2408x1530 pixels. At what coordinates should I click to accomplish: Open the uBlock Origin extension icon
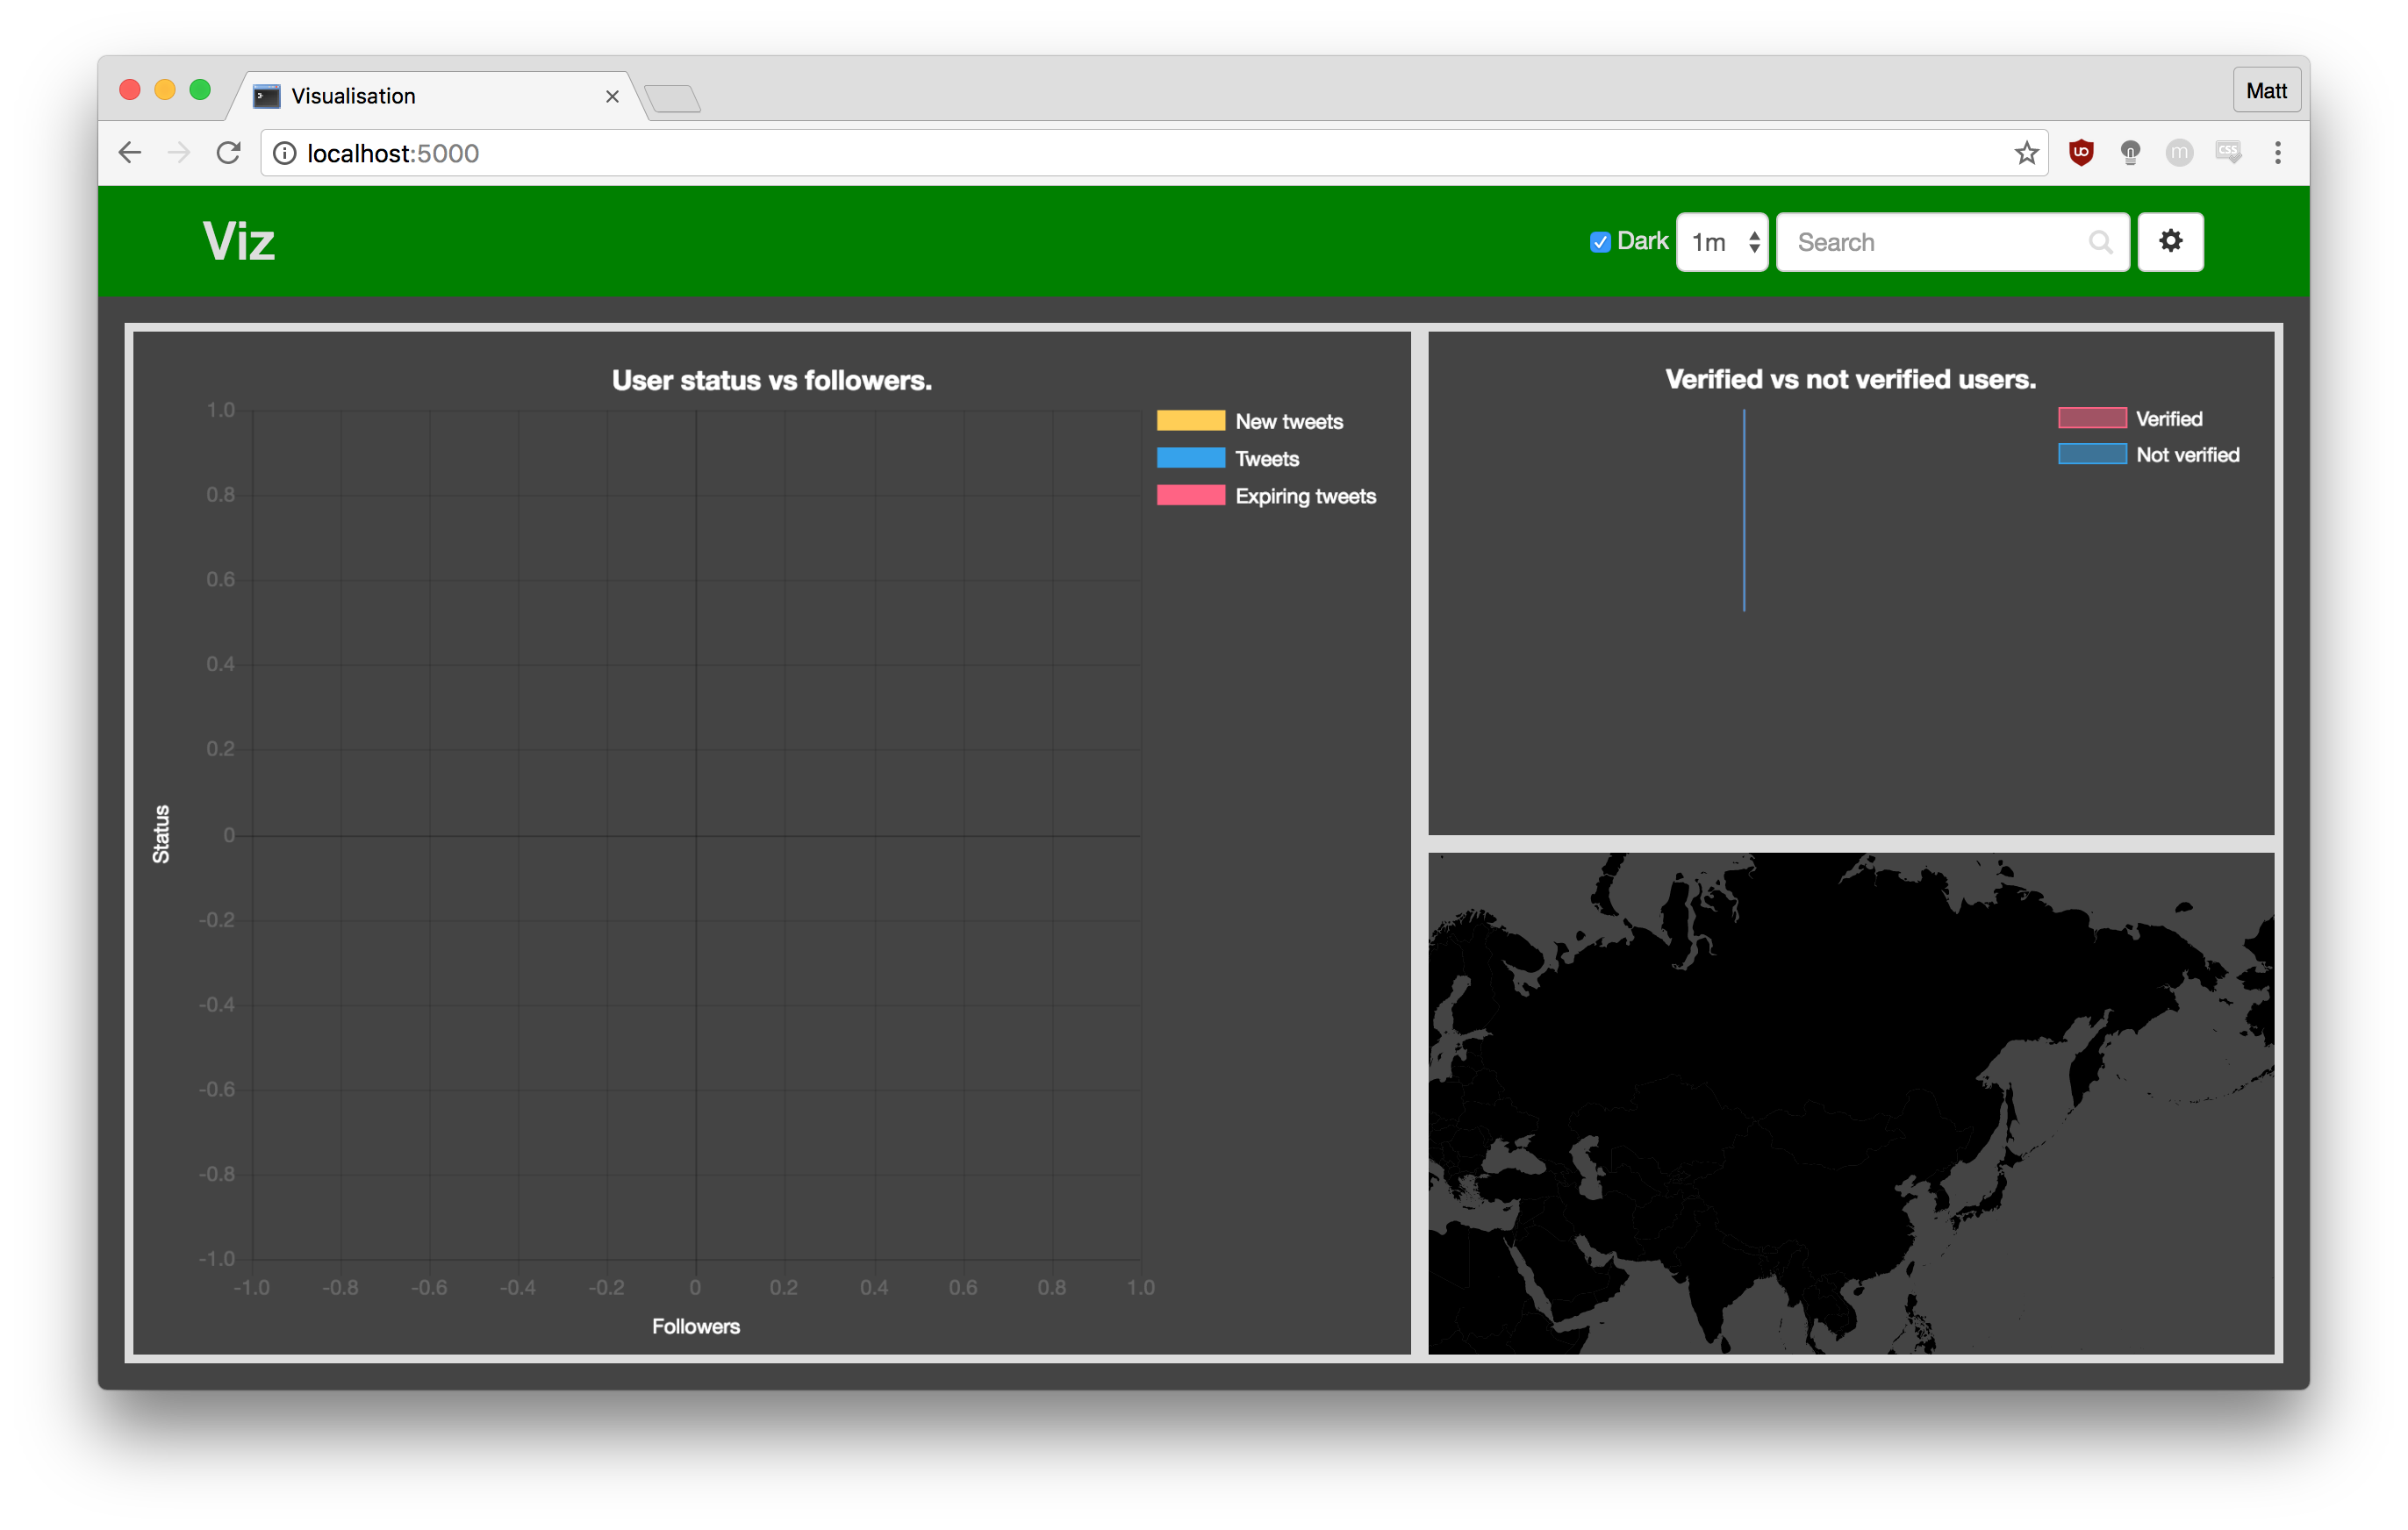click(2081, 152)
